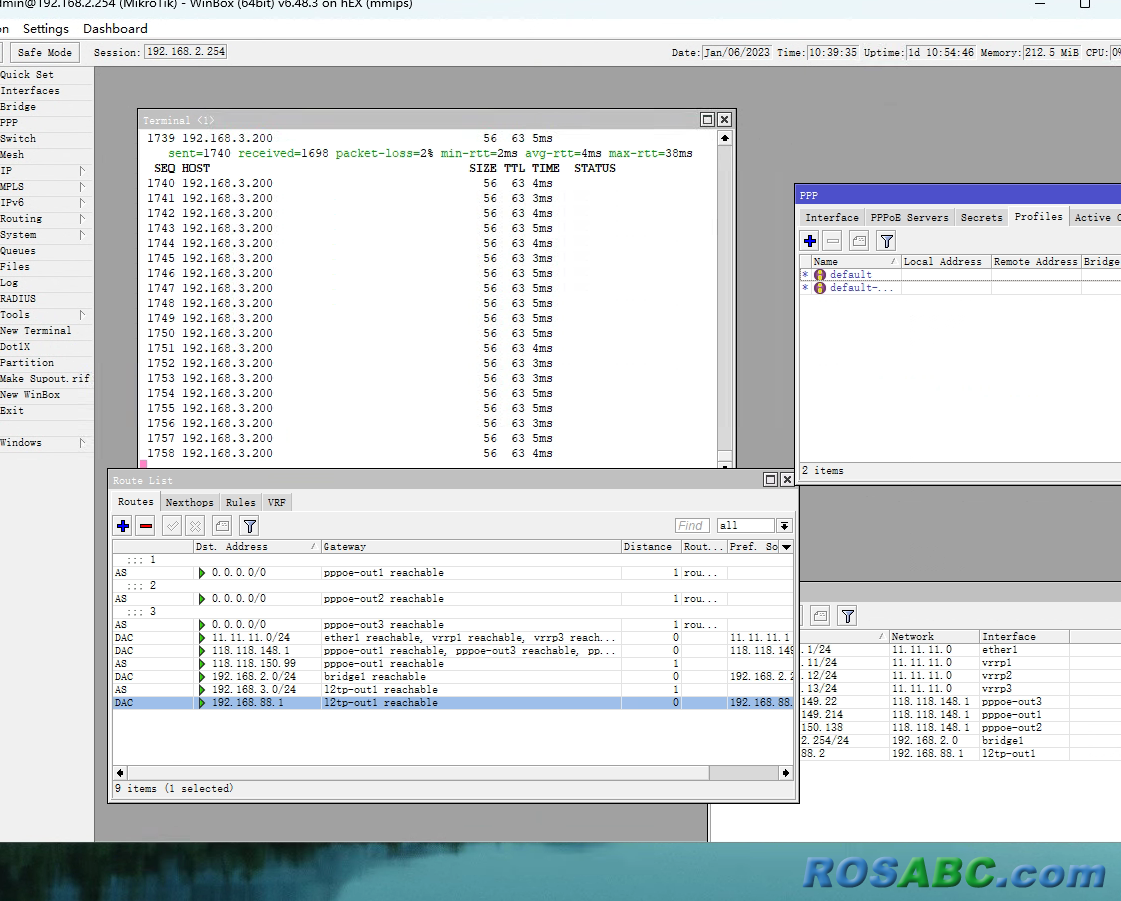Open New Terminal from sidebar
Image resolution: width=1121 pixels, height=901 pixels.
36,330
